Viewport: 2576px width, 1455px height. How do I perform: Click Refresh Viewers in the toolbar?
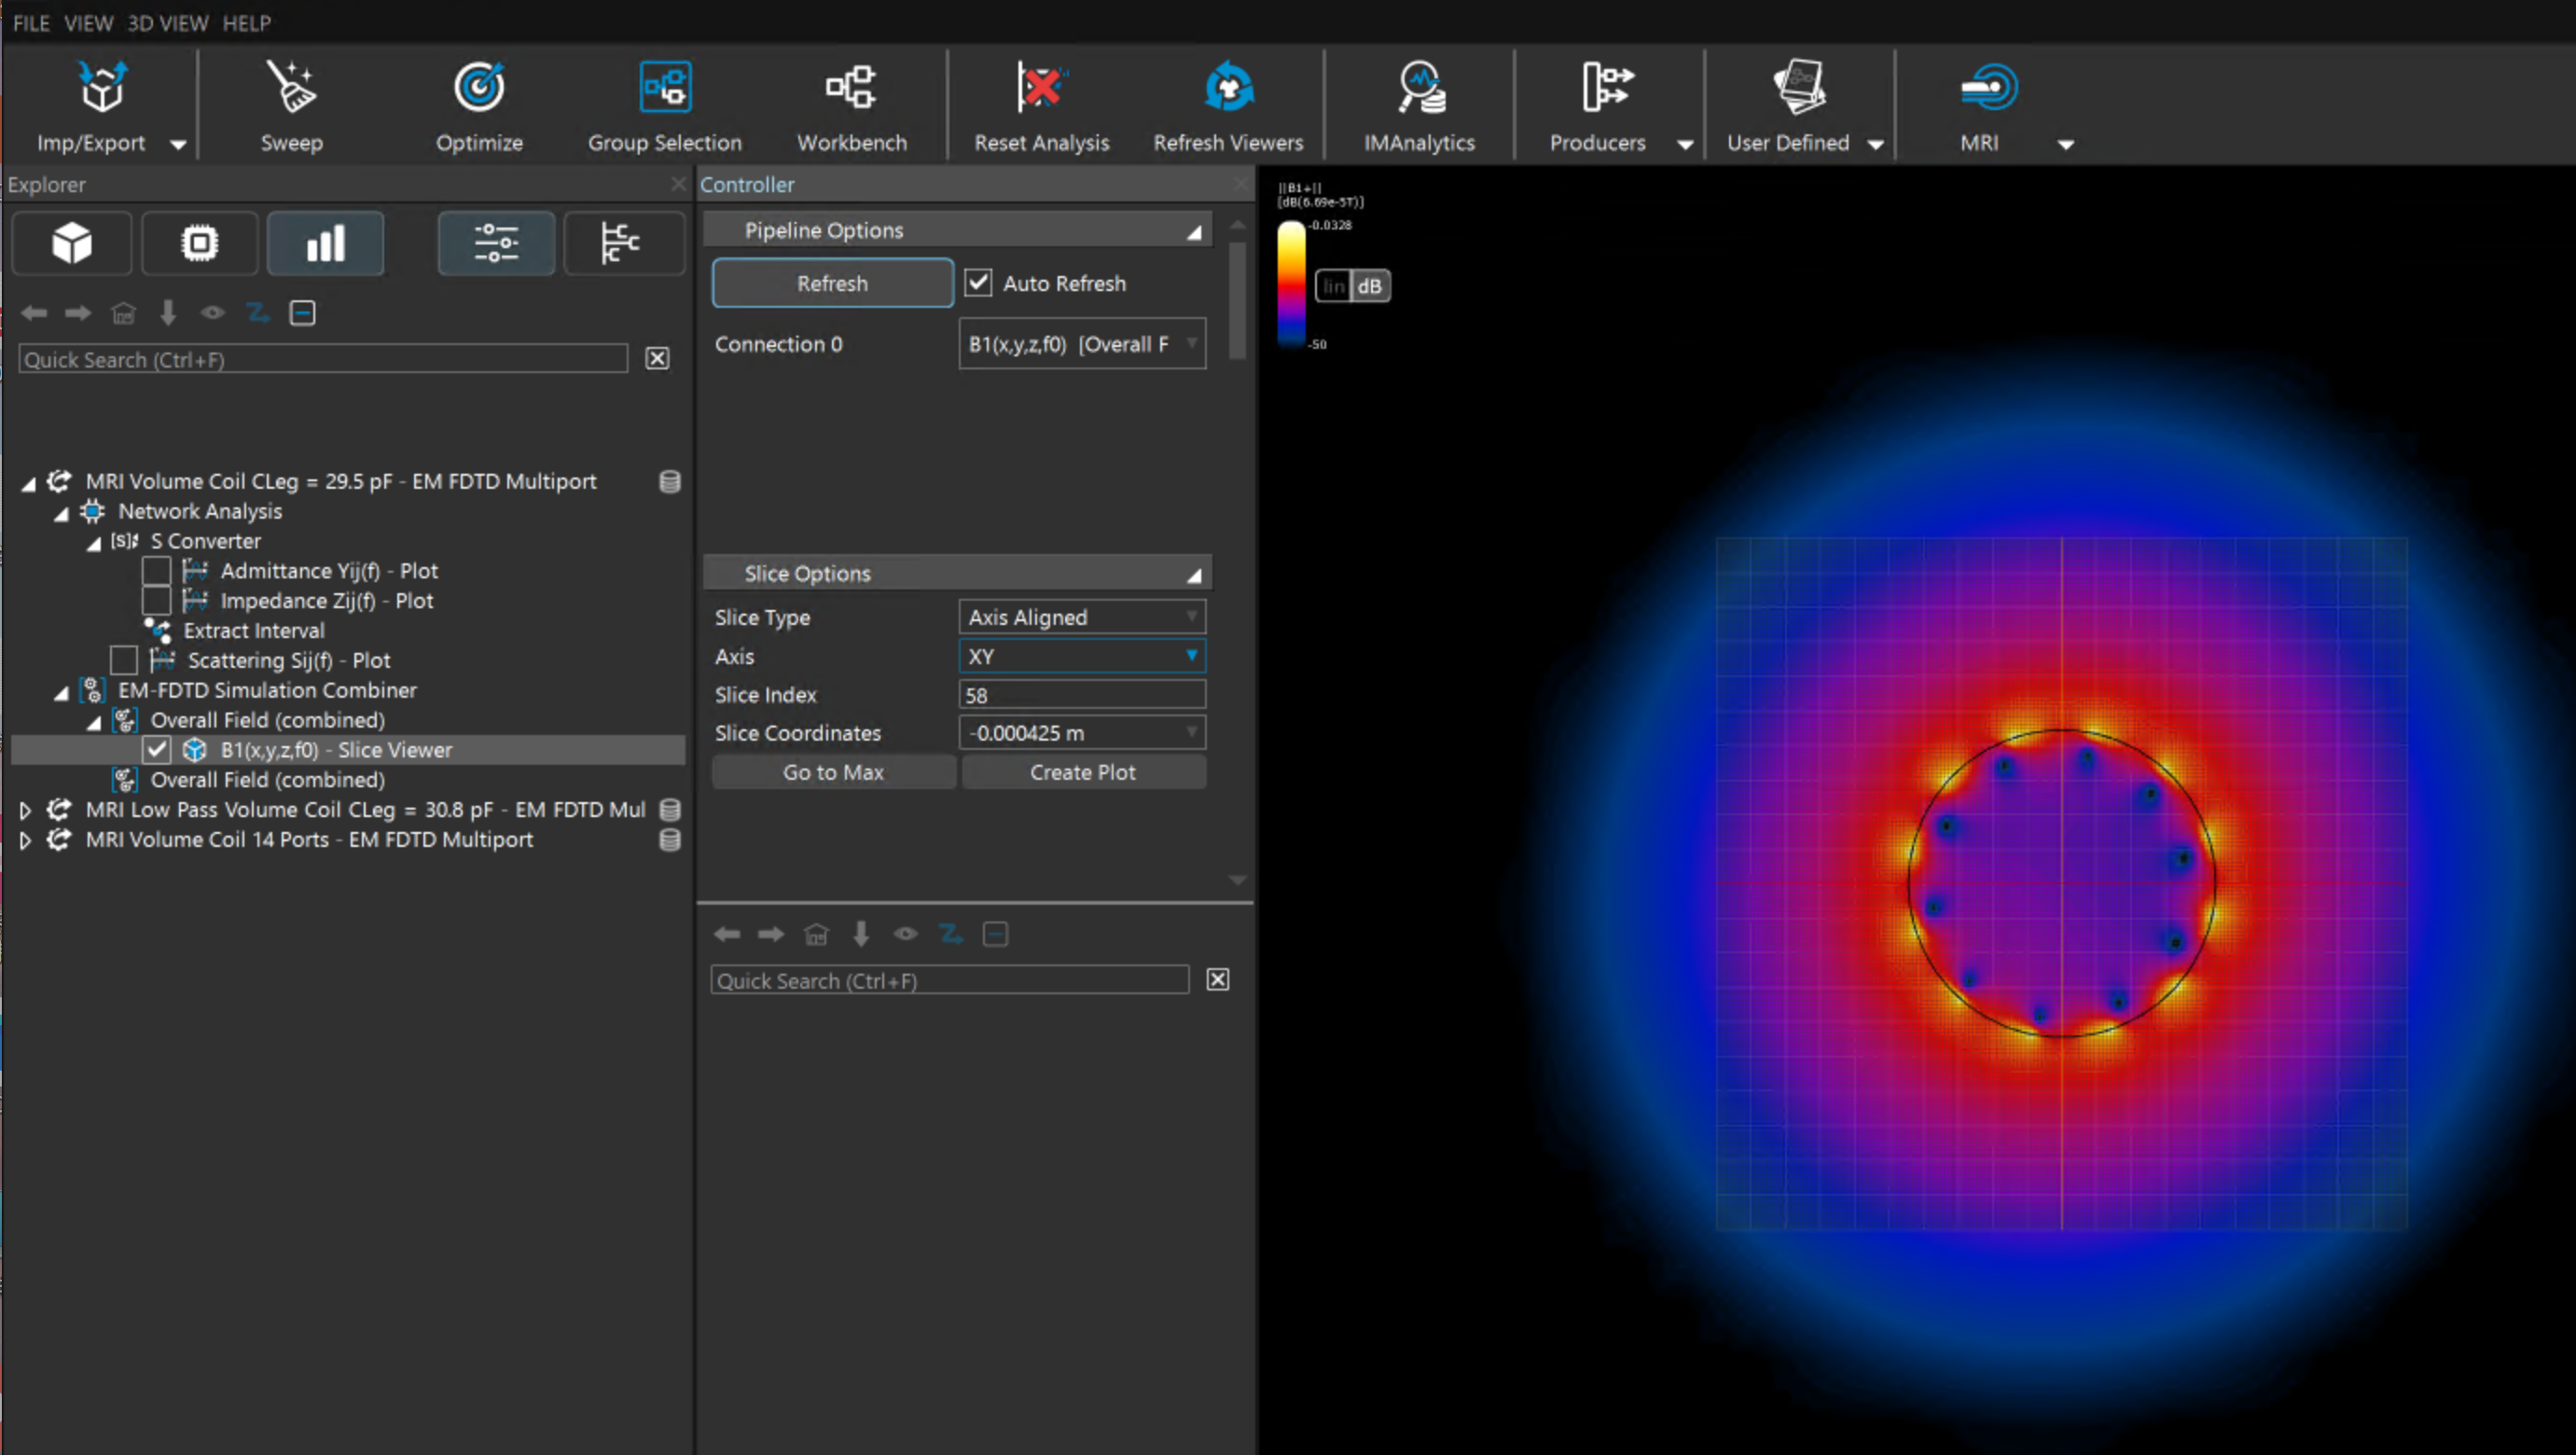(x=1227, y=88)
